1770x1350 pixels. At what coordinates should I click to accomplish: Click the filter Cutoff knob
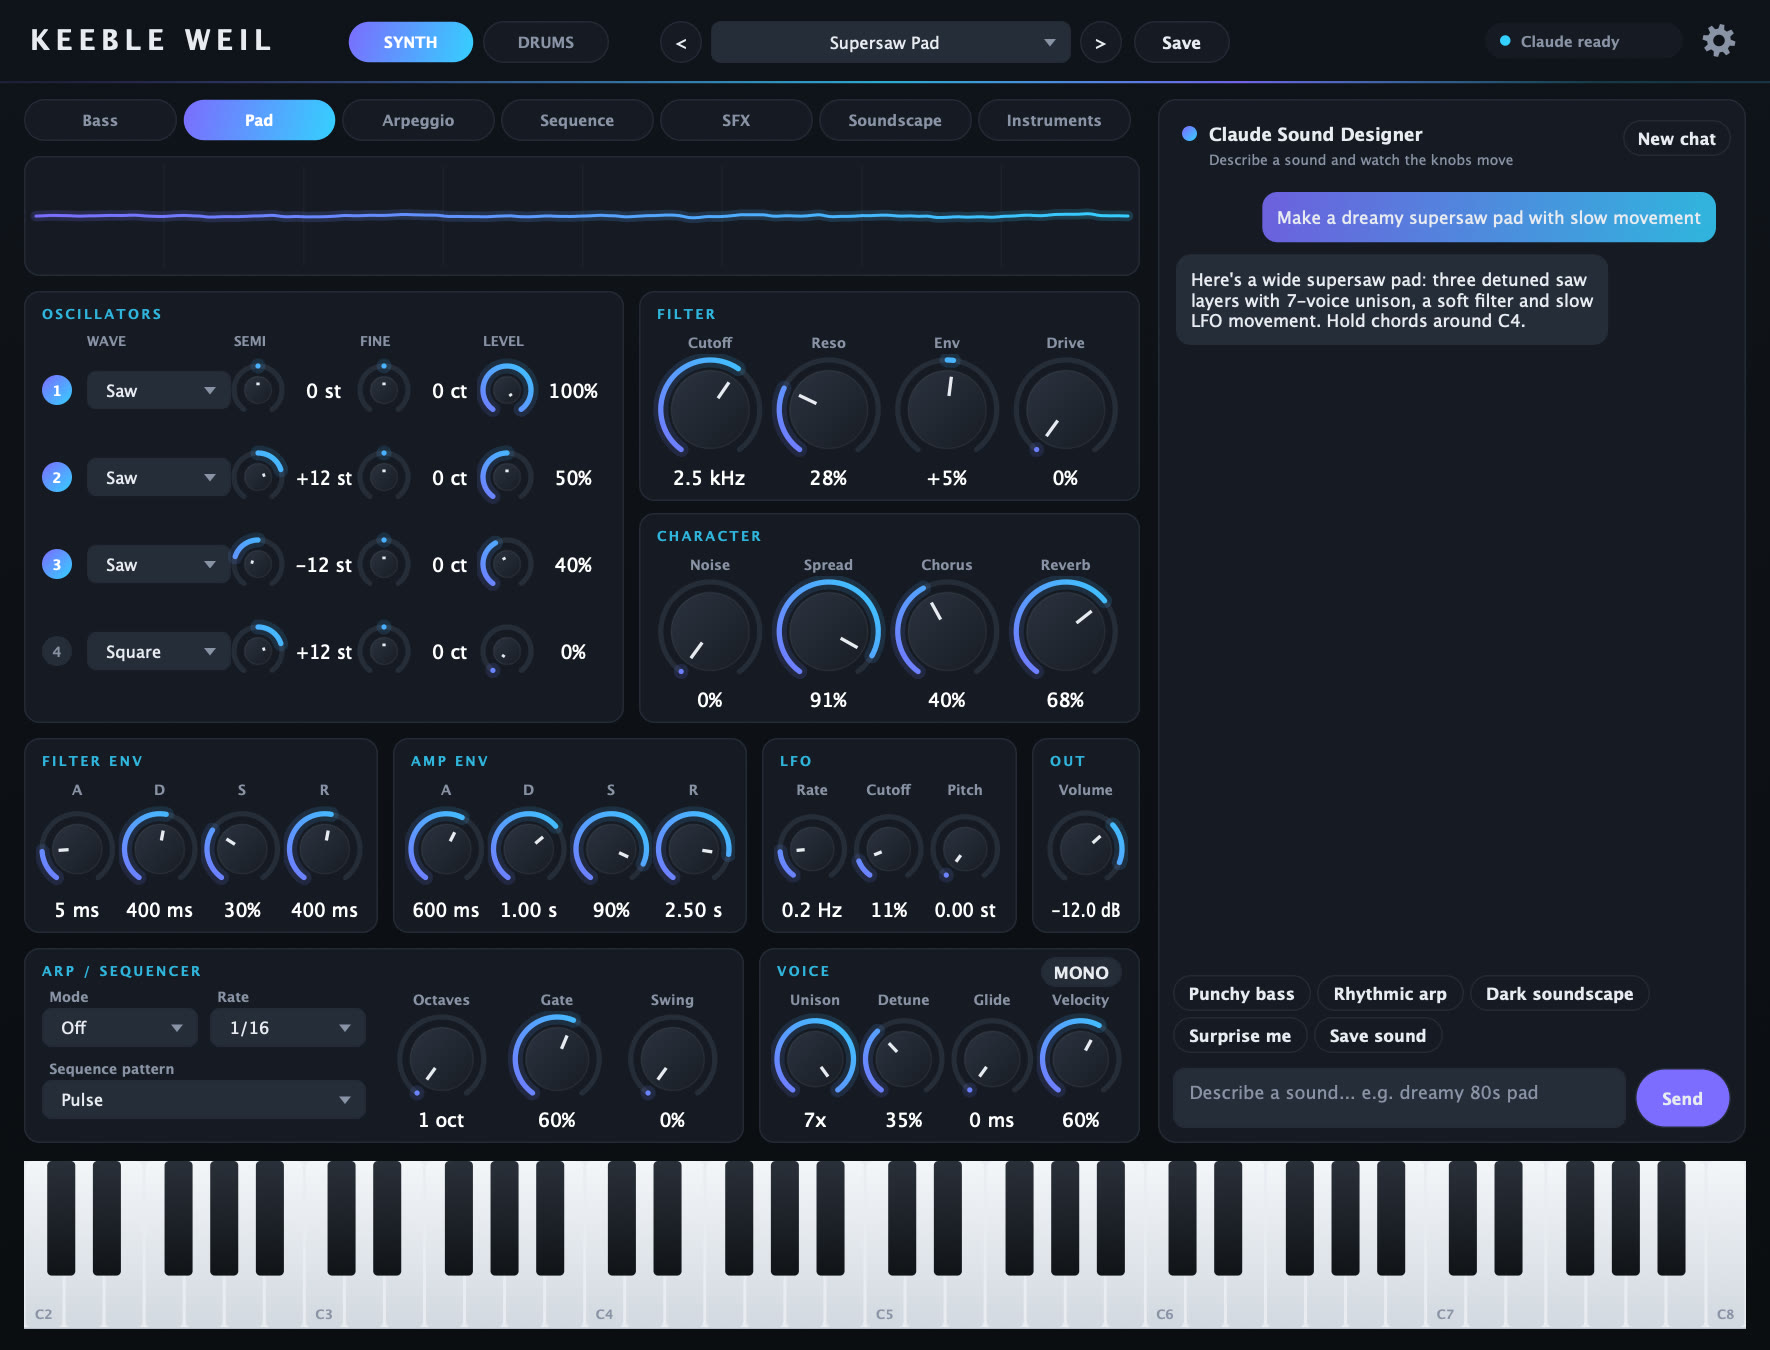pyautogui.click(x=709, y=409)
